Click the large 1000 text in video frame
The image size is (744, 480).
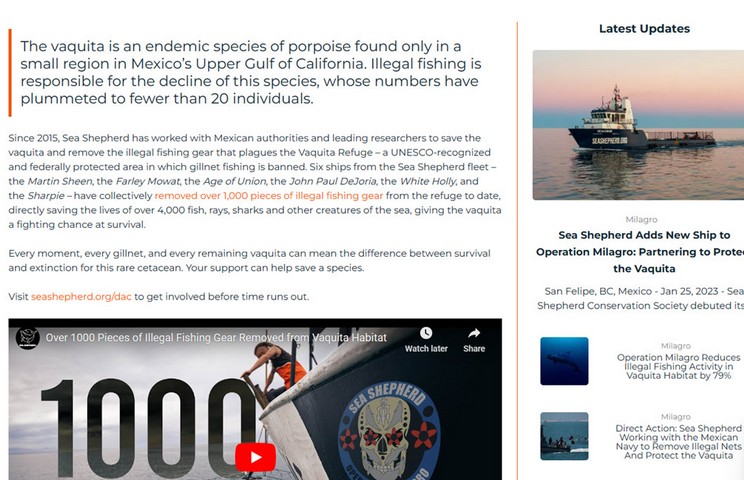(148, 428)
